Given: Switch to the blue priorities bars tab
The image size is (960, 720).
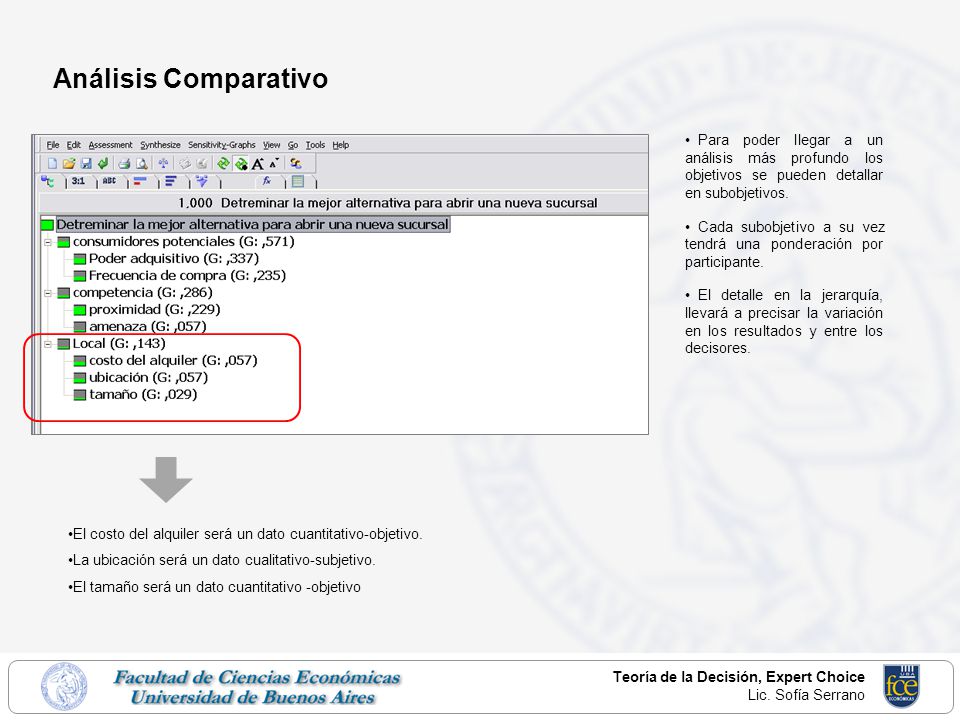Looking at the screenshot, I should 171,181.
